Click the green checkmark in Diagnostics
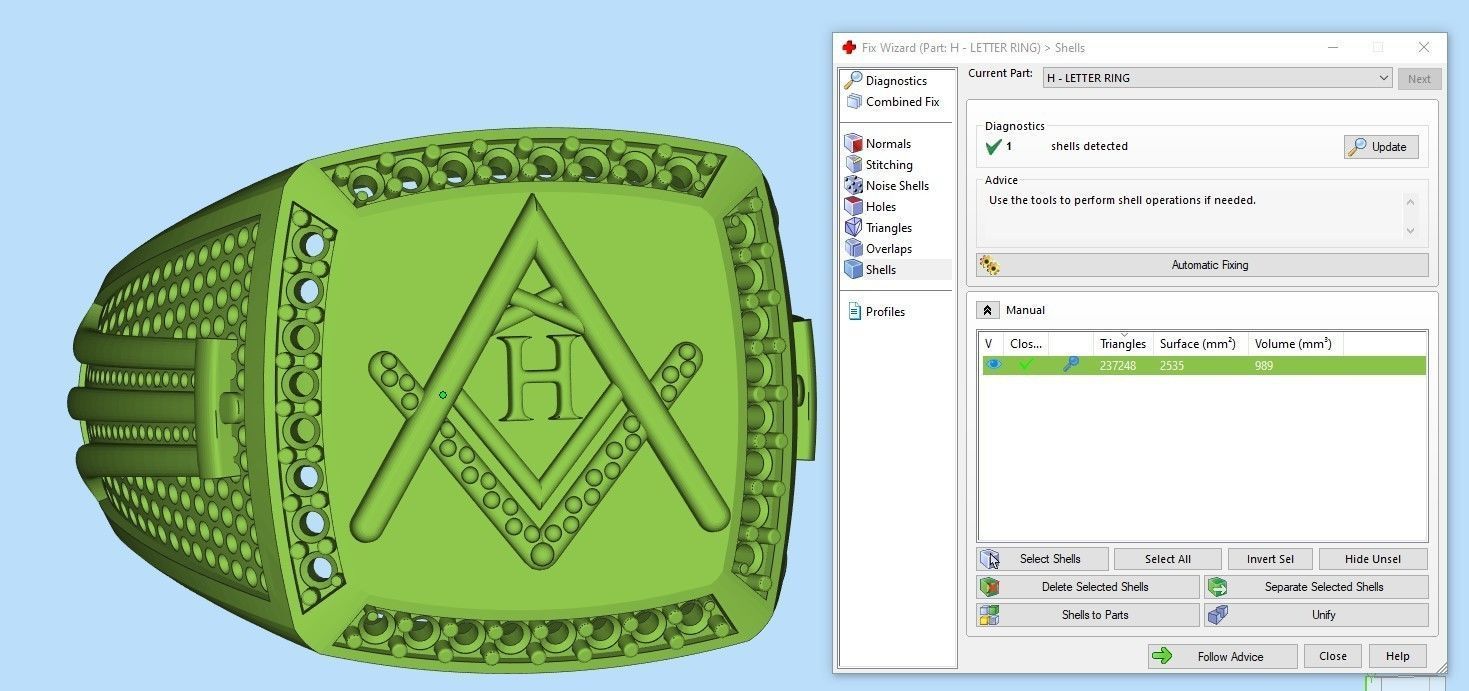Screen dimensions: 1469x691 [x=993, y=147]
